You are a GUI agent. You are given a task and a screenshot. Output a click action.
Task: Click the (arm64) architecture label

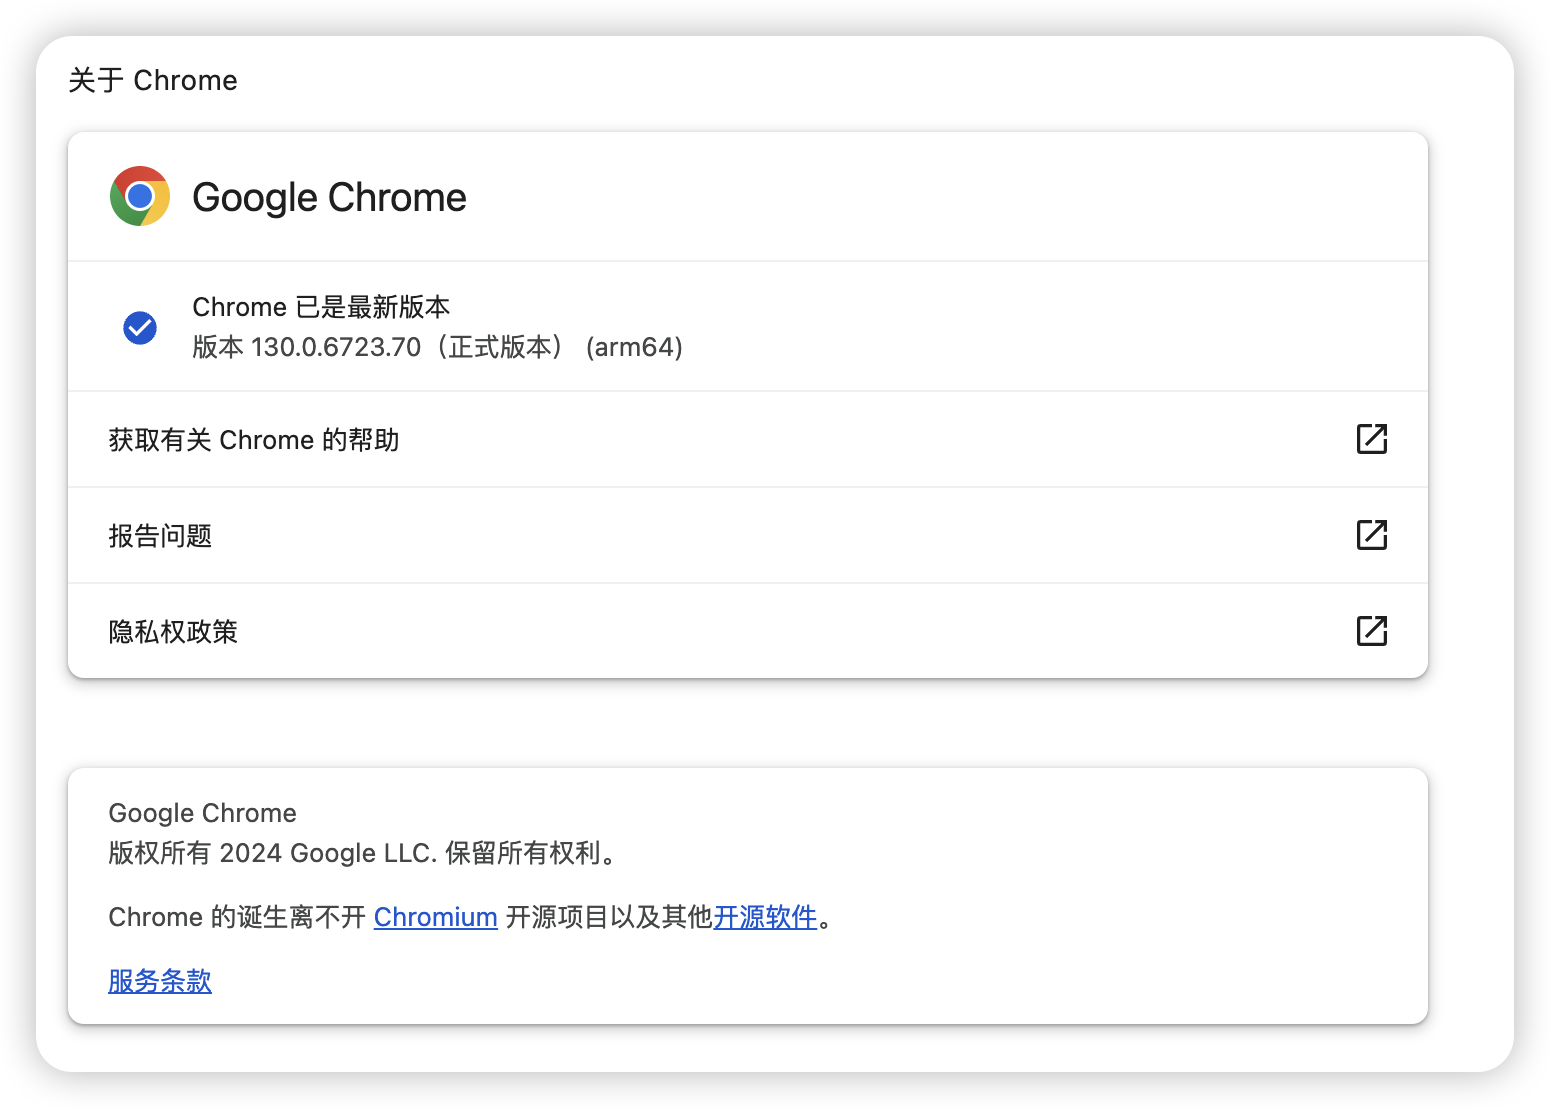click(x=634, y=347)
